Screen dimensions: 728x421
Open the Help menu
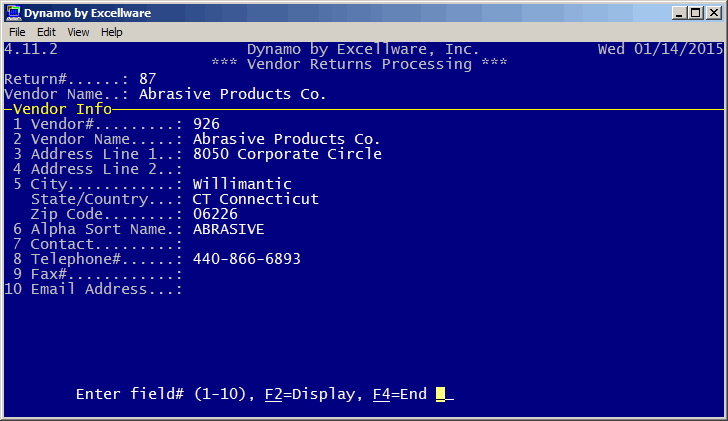tap(111, 32)
